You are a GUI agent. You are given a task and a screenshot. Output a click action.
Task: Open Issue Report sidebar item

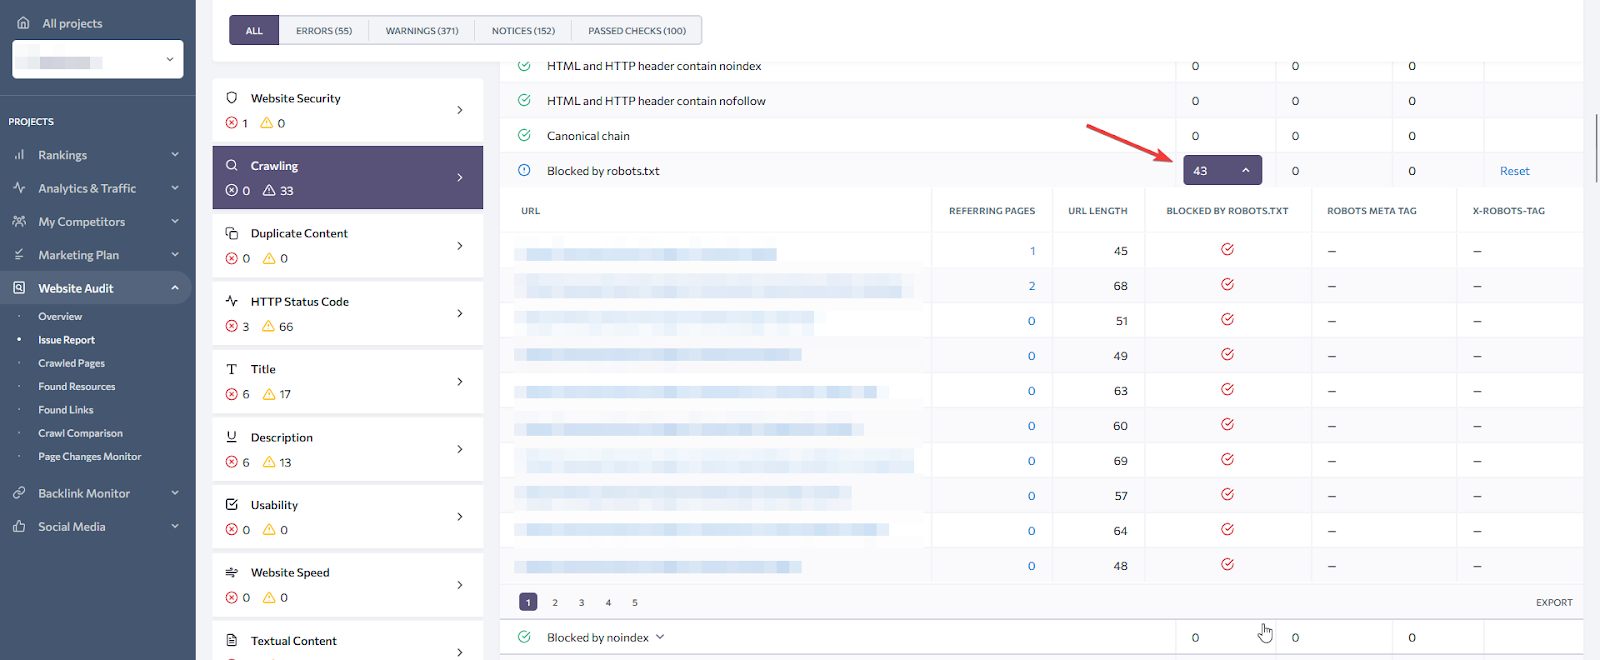coord(66,340)
